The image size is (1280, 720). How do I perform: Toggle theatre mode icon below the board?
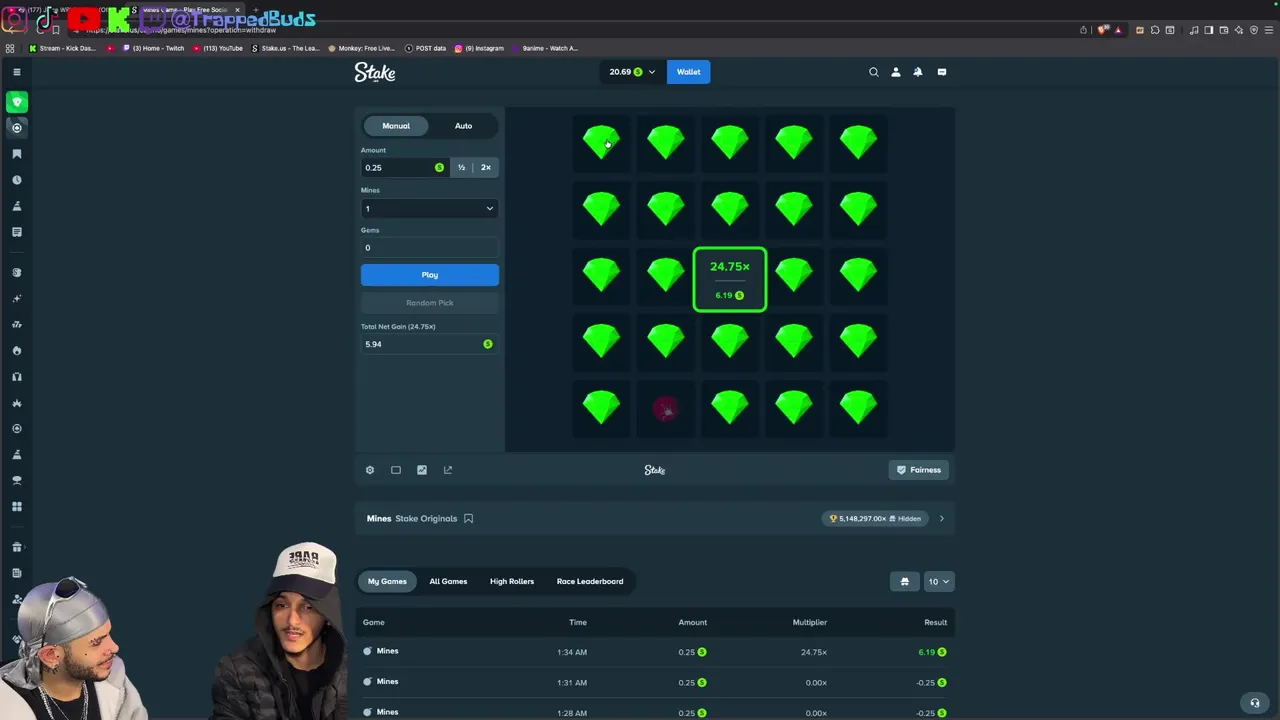(396, 470)
